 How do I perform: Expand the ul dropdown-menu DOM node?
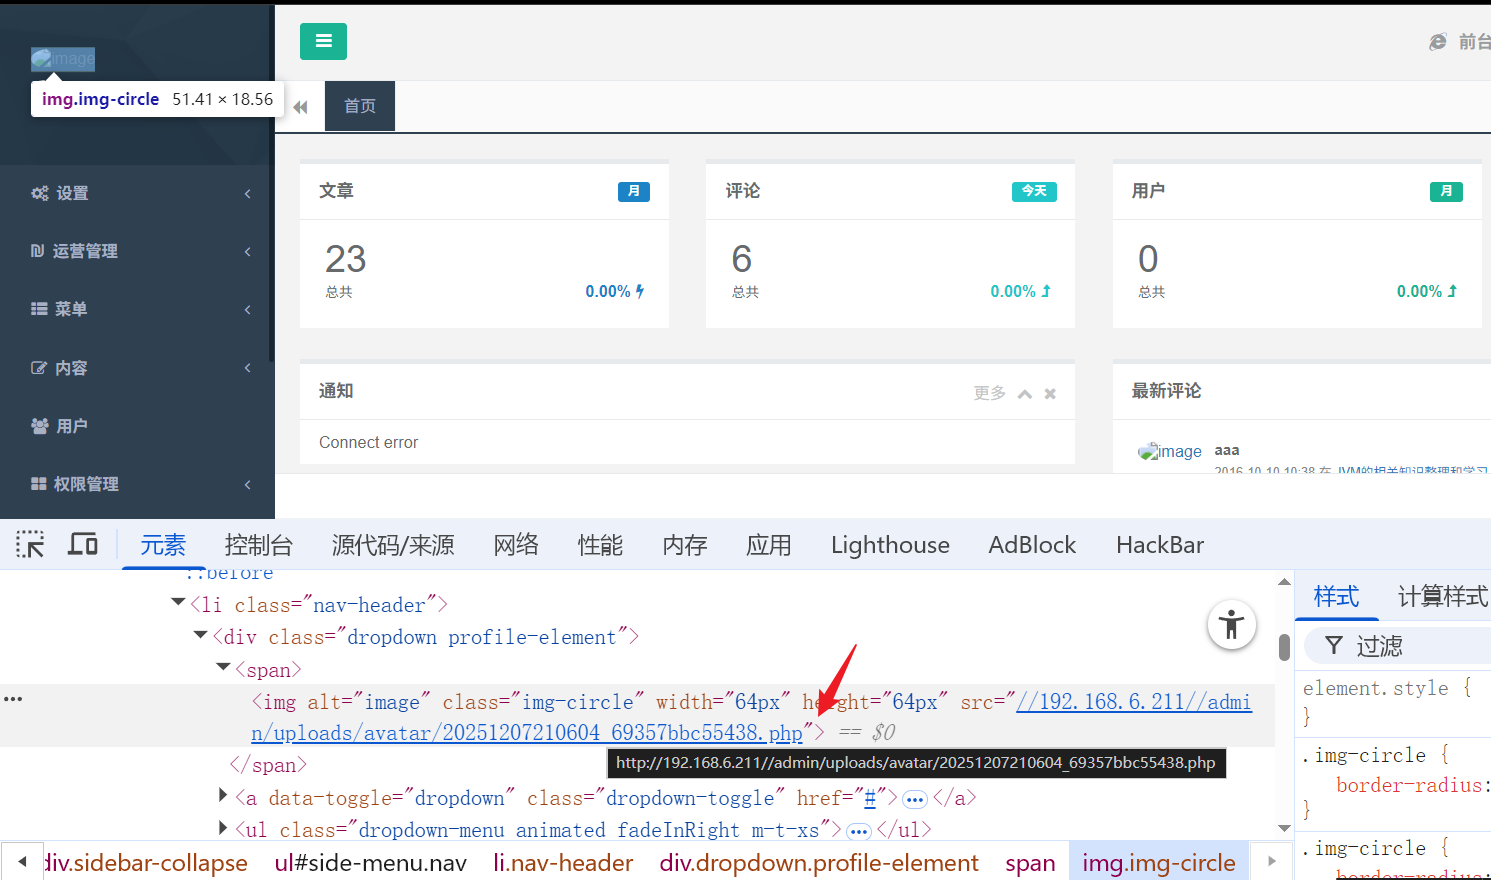click(x=224, y=828)
